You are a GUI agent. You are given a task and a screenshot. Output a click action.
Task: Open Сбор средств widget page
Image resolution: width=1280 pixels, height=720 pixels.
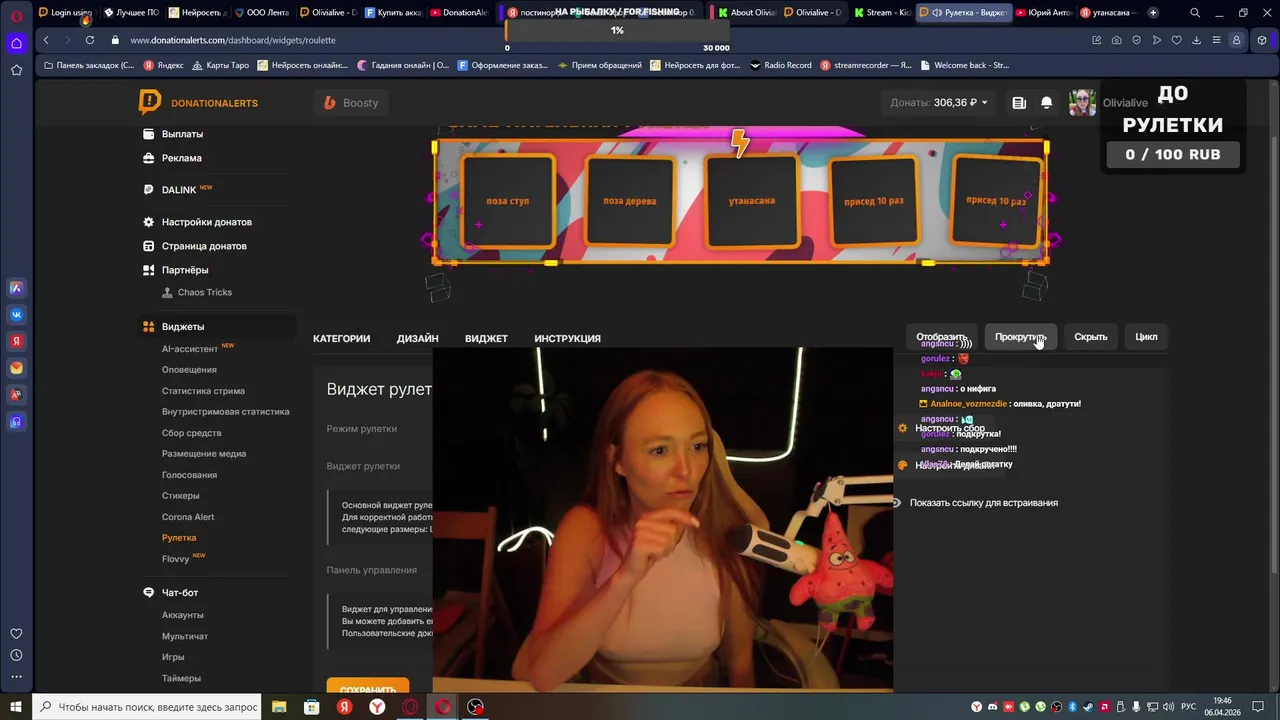click(191, 433)
